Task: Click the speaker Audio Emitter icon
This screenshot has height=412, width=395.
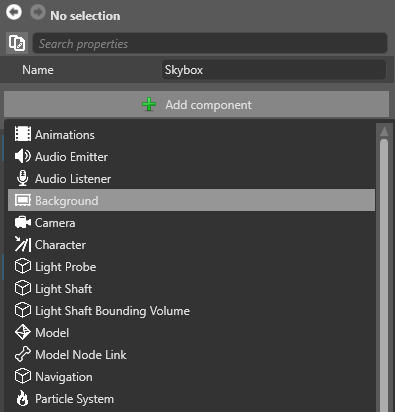Action: 23,156
